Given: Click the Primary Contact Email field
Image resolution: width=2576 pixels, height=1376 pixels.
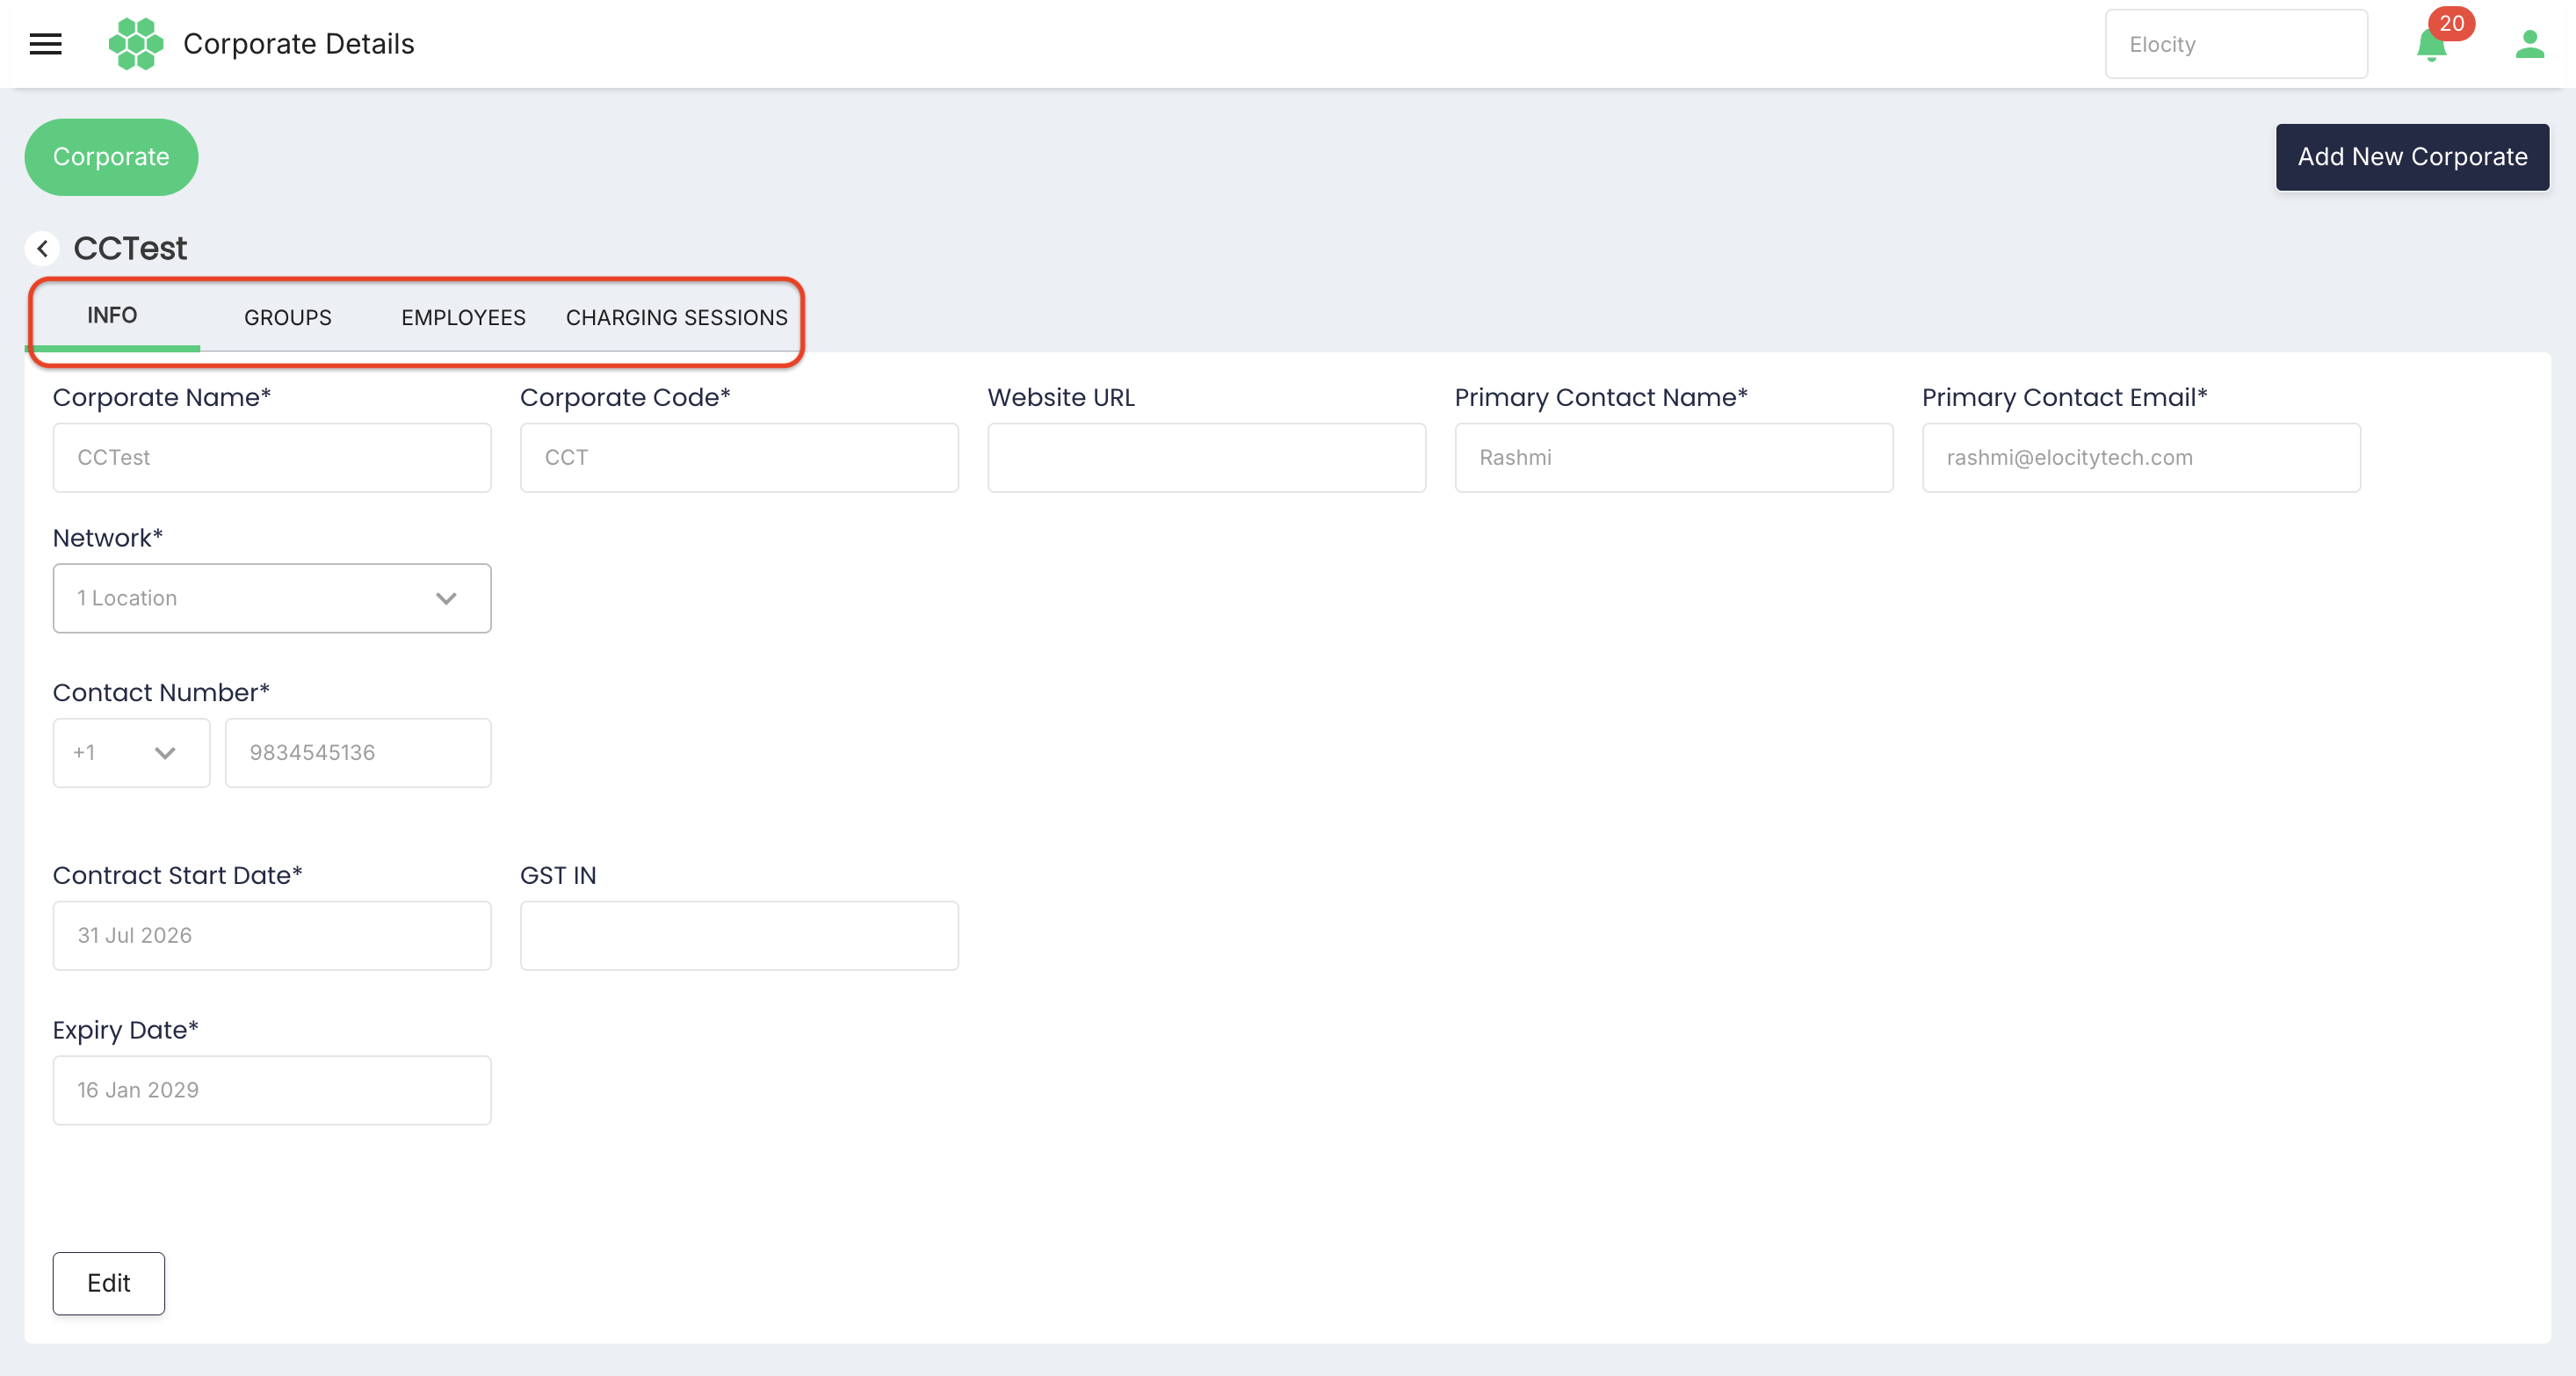Looking at the screenshot, I should 2141,458.
